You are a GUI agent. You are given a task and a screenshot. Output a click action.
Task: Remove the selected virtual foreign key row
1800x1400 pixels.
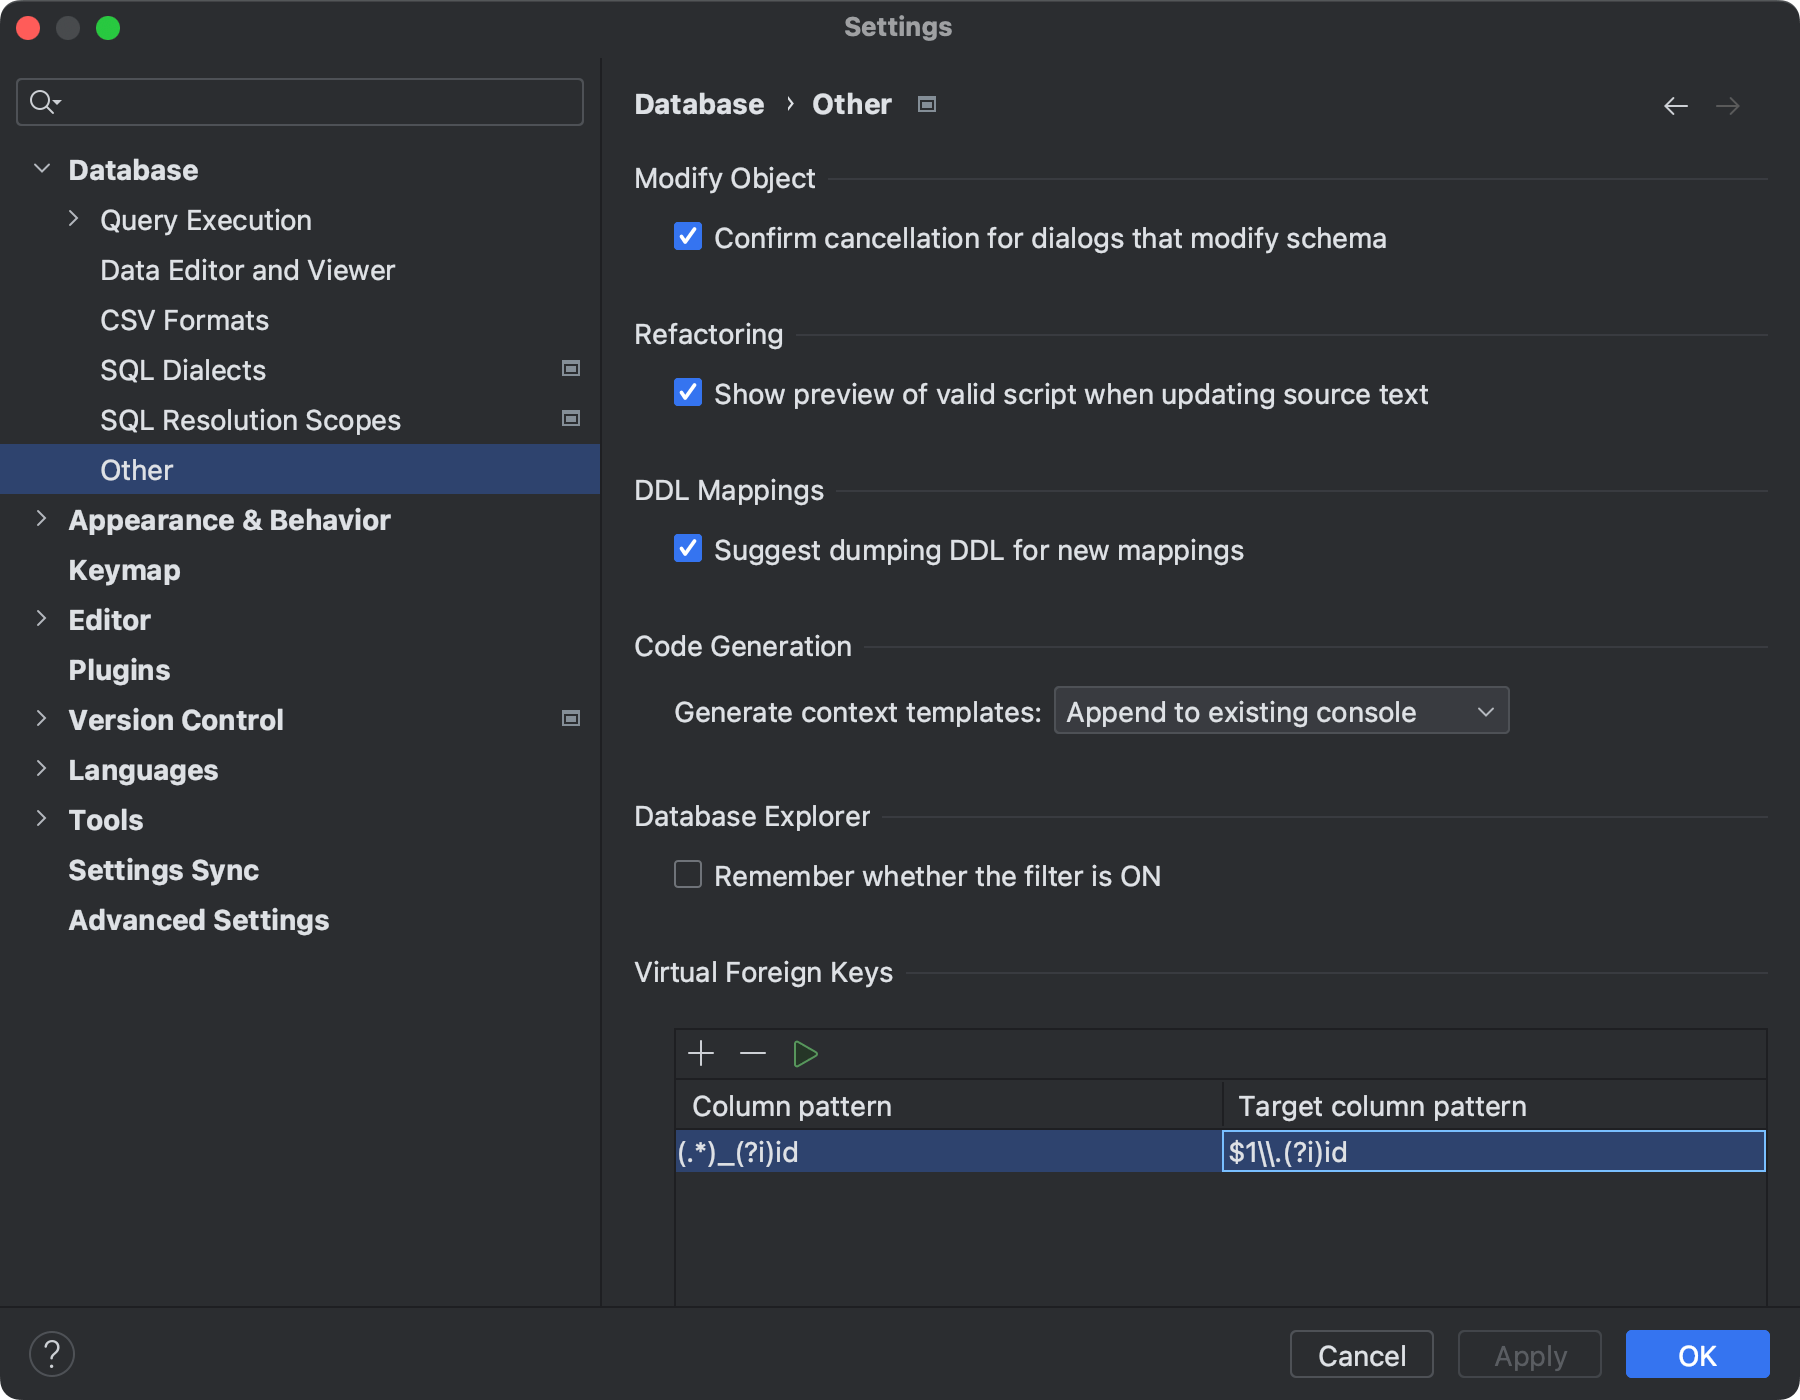(753, 1053)
